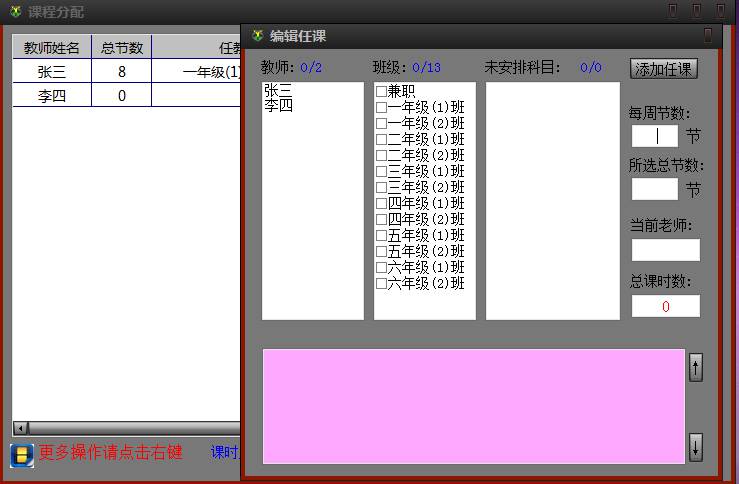Click the 编辑任课 window title icon
Screen dimensions: 739x484
tap(257, 36)
